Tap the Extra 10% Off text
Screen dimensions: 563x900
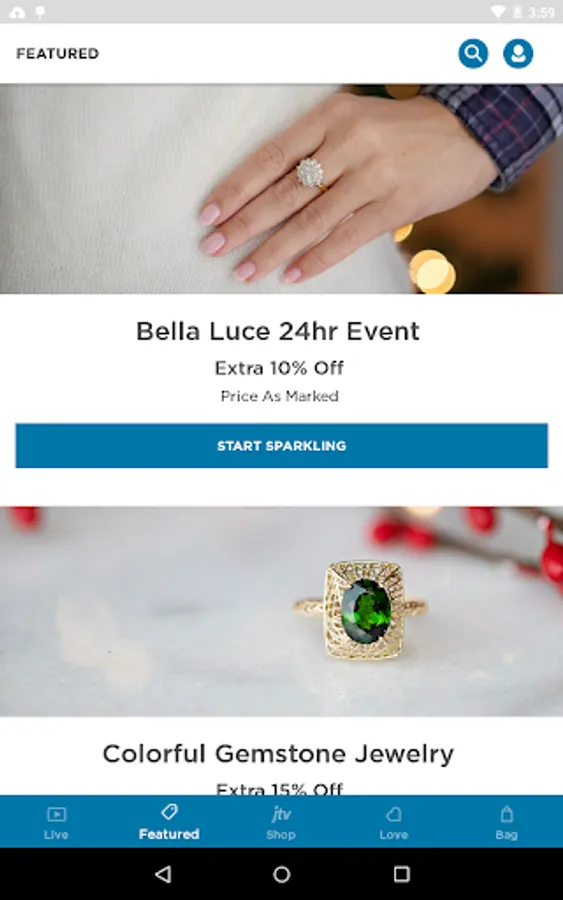coord(279,368)
